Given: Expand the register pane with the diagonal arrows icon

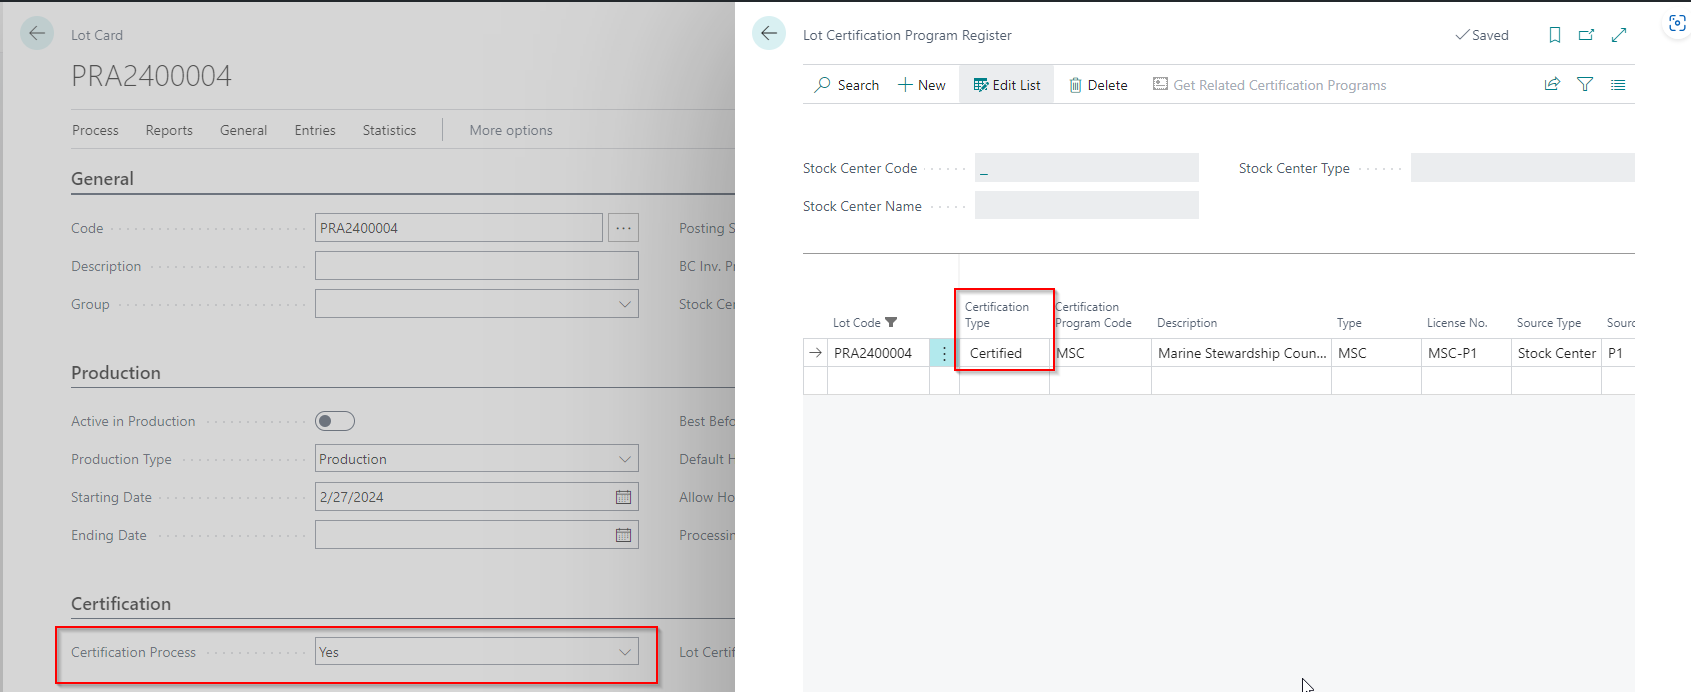Looking at the screenshot, I should click(x=1619, y=35).
